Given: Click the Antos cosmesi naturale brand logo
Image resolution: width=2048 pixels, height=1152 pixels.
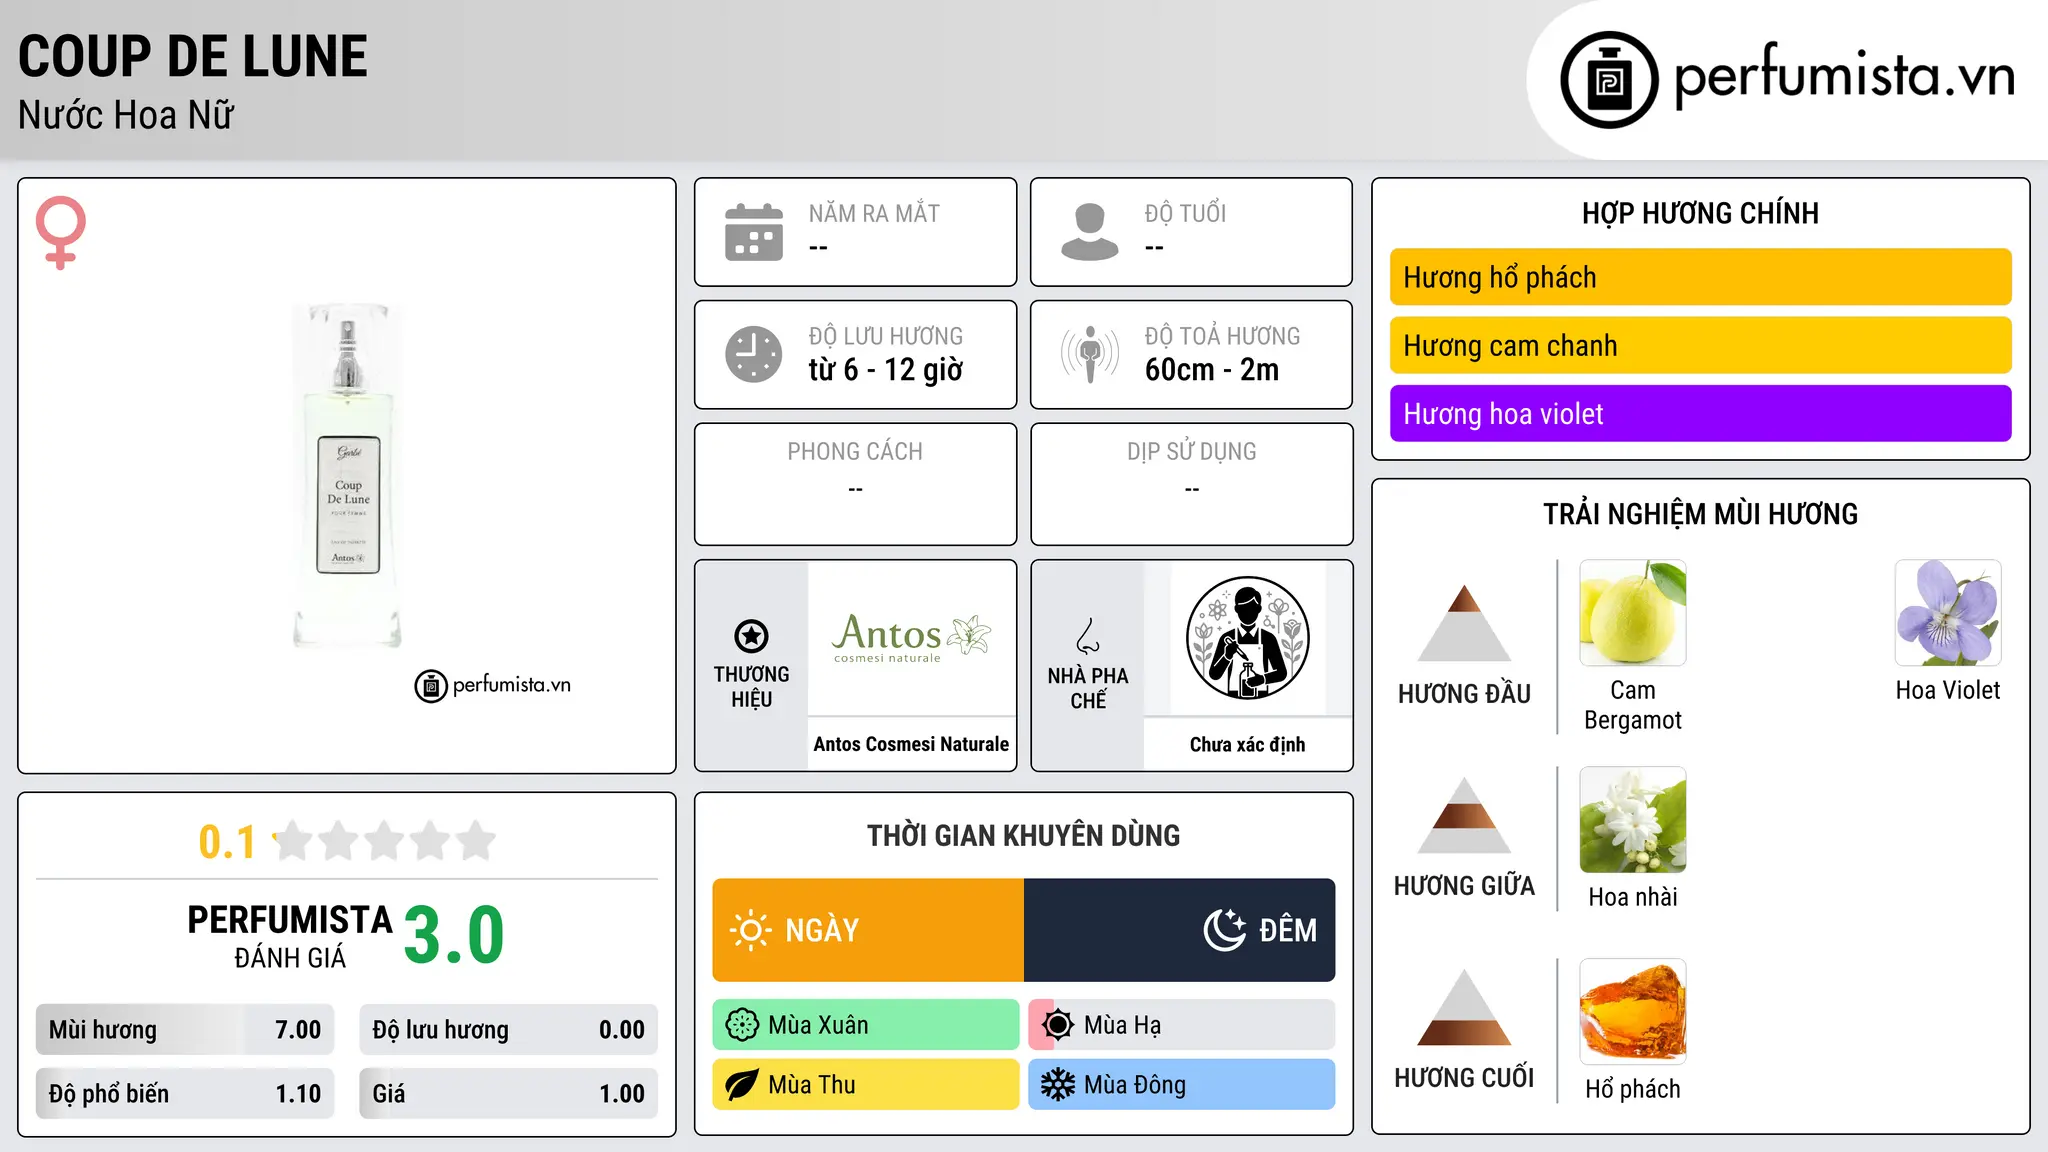Looking at the screenshot, I should [x=912, y=638].
